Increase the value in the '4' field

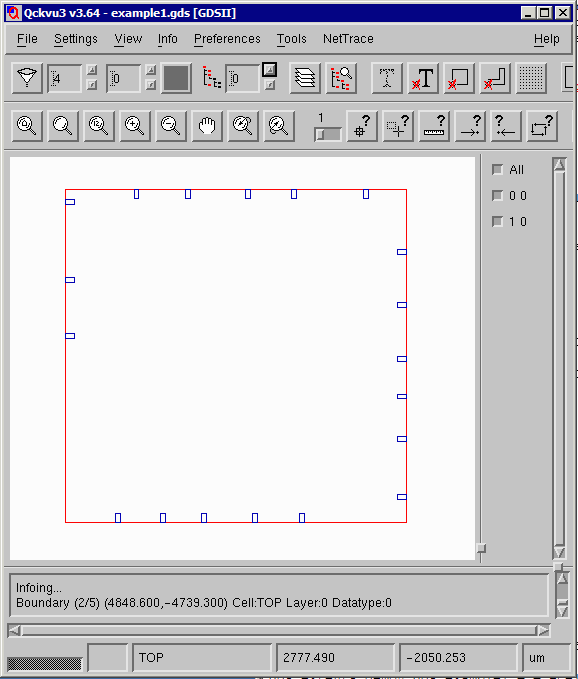point(92,70)
